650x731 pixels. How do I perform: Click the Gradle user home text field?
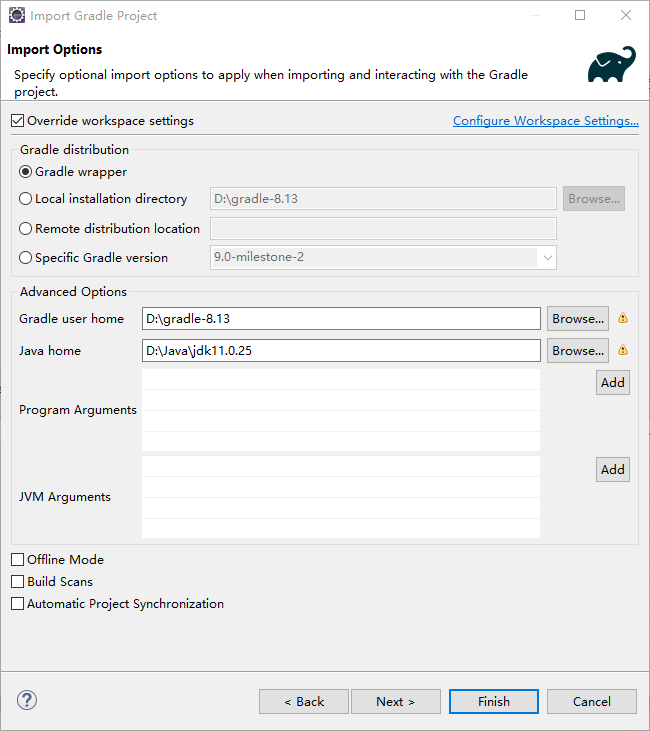(341, 319)
